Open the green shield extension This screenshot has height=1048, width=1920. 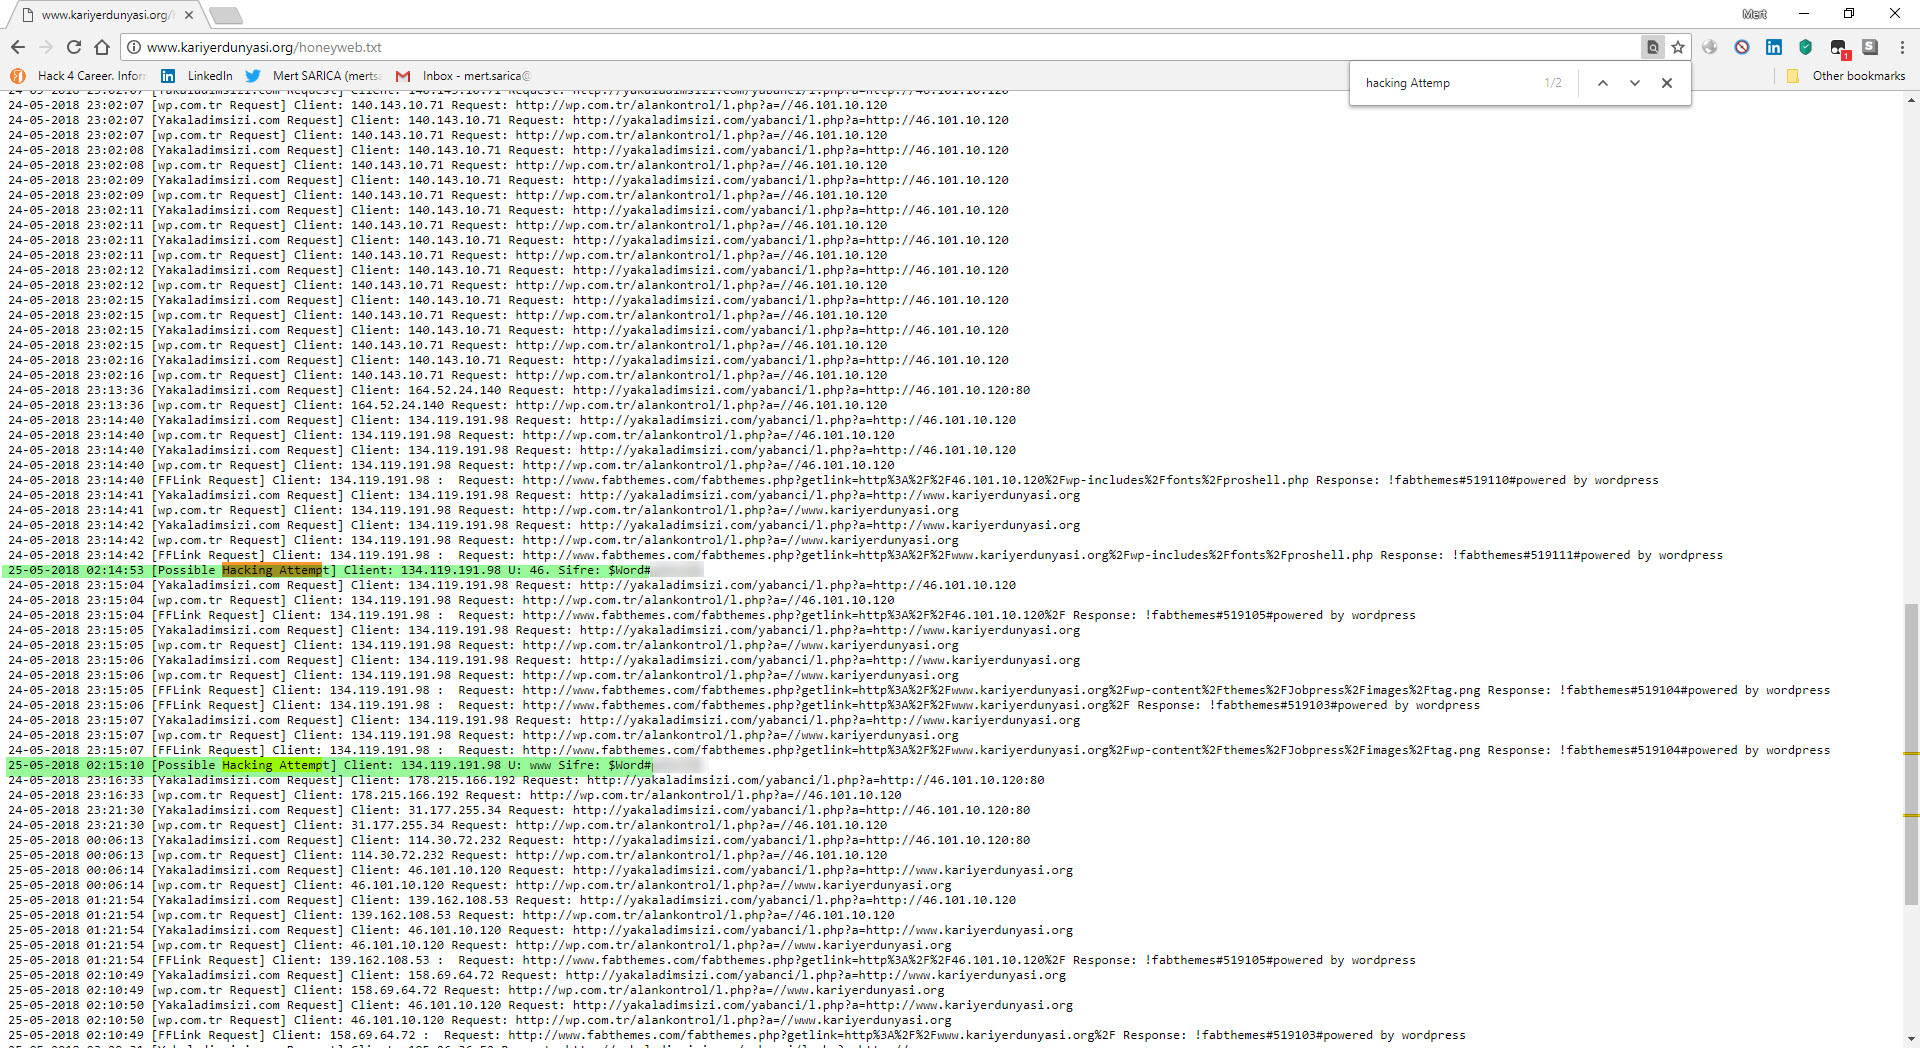coord(1805,47)
